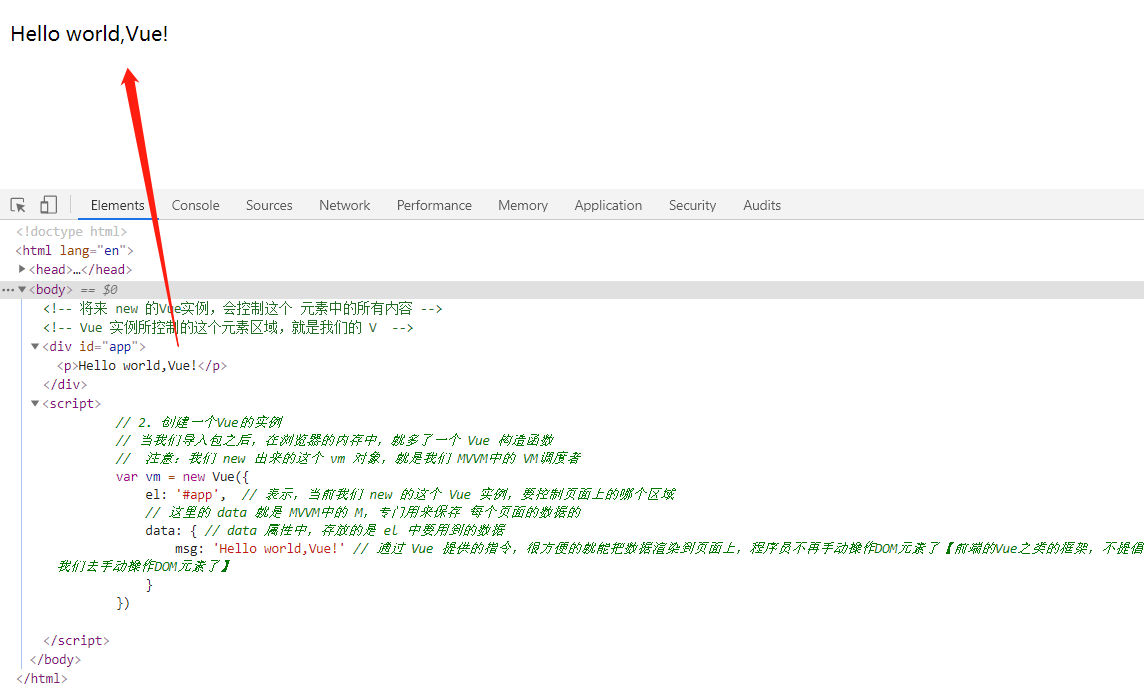This screenshot has width=1144, height=686.
Task: Select the closing </body> tag
Action: click(x=55, y=660)
